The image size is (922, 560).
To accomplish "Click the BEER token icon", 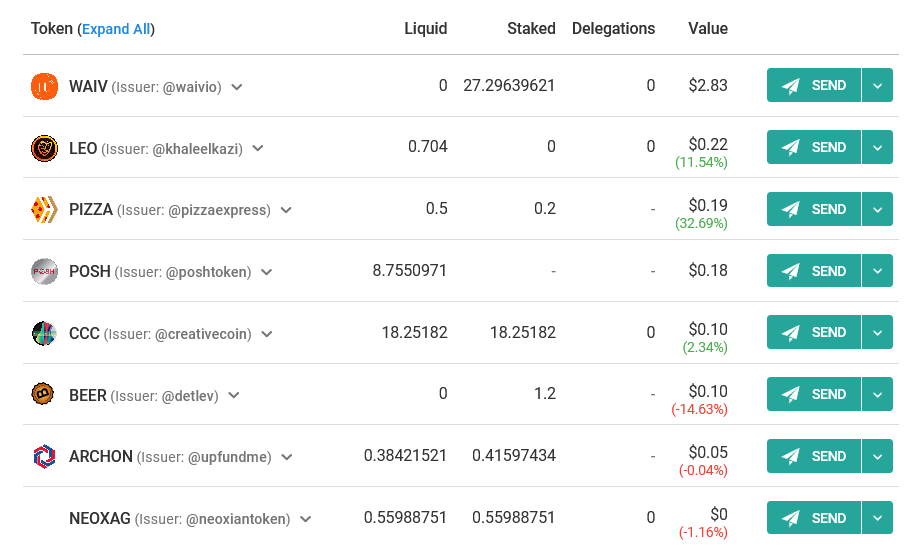I will click(44, 395).
